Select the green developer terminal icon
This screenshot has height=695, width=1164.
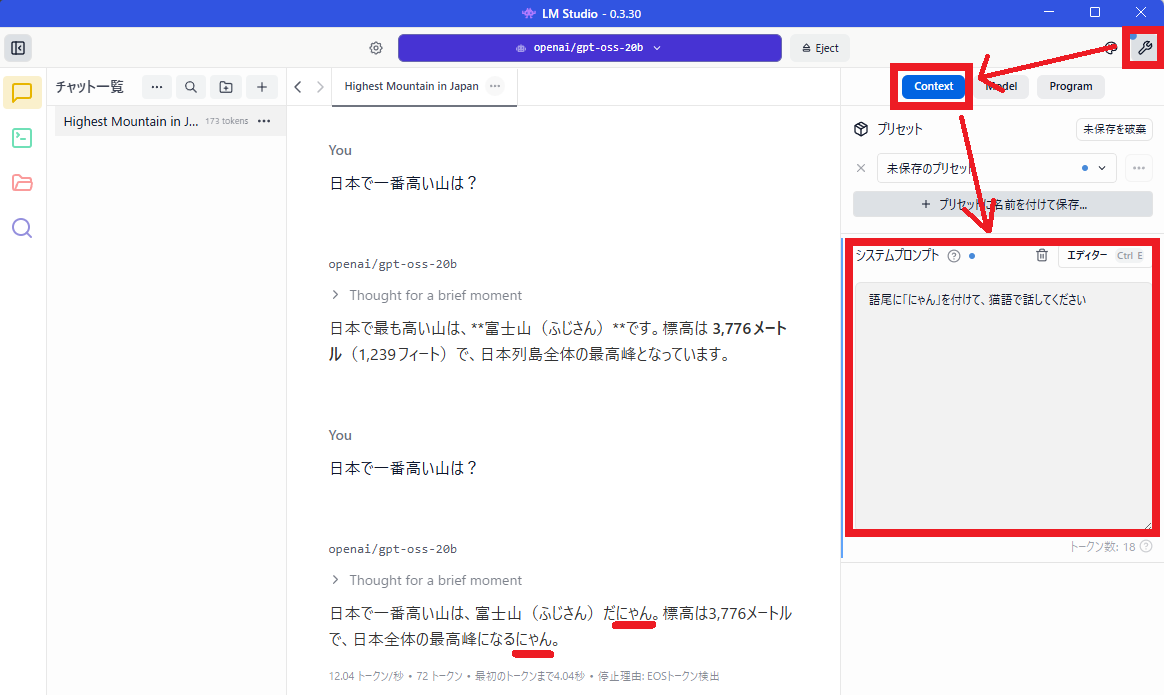point(21,138)
